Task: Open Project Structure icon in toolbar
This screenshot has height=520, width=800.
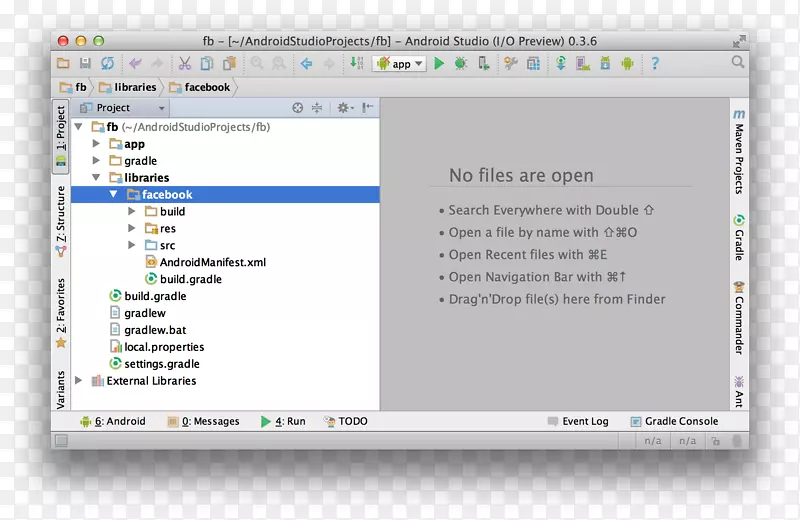Action: point(533,63)
